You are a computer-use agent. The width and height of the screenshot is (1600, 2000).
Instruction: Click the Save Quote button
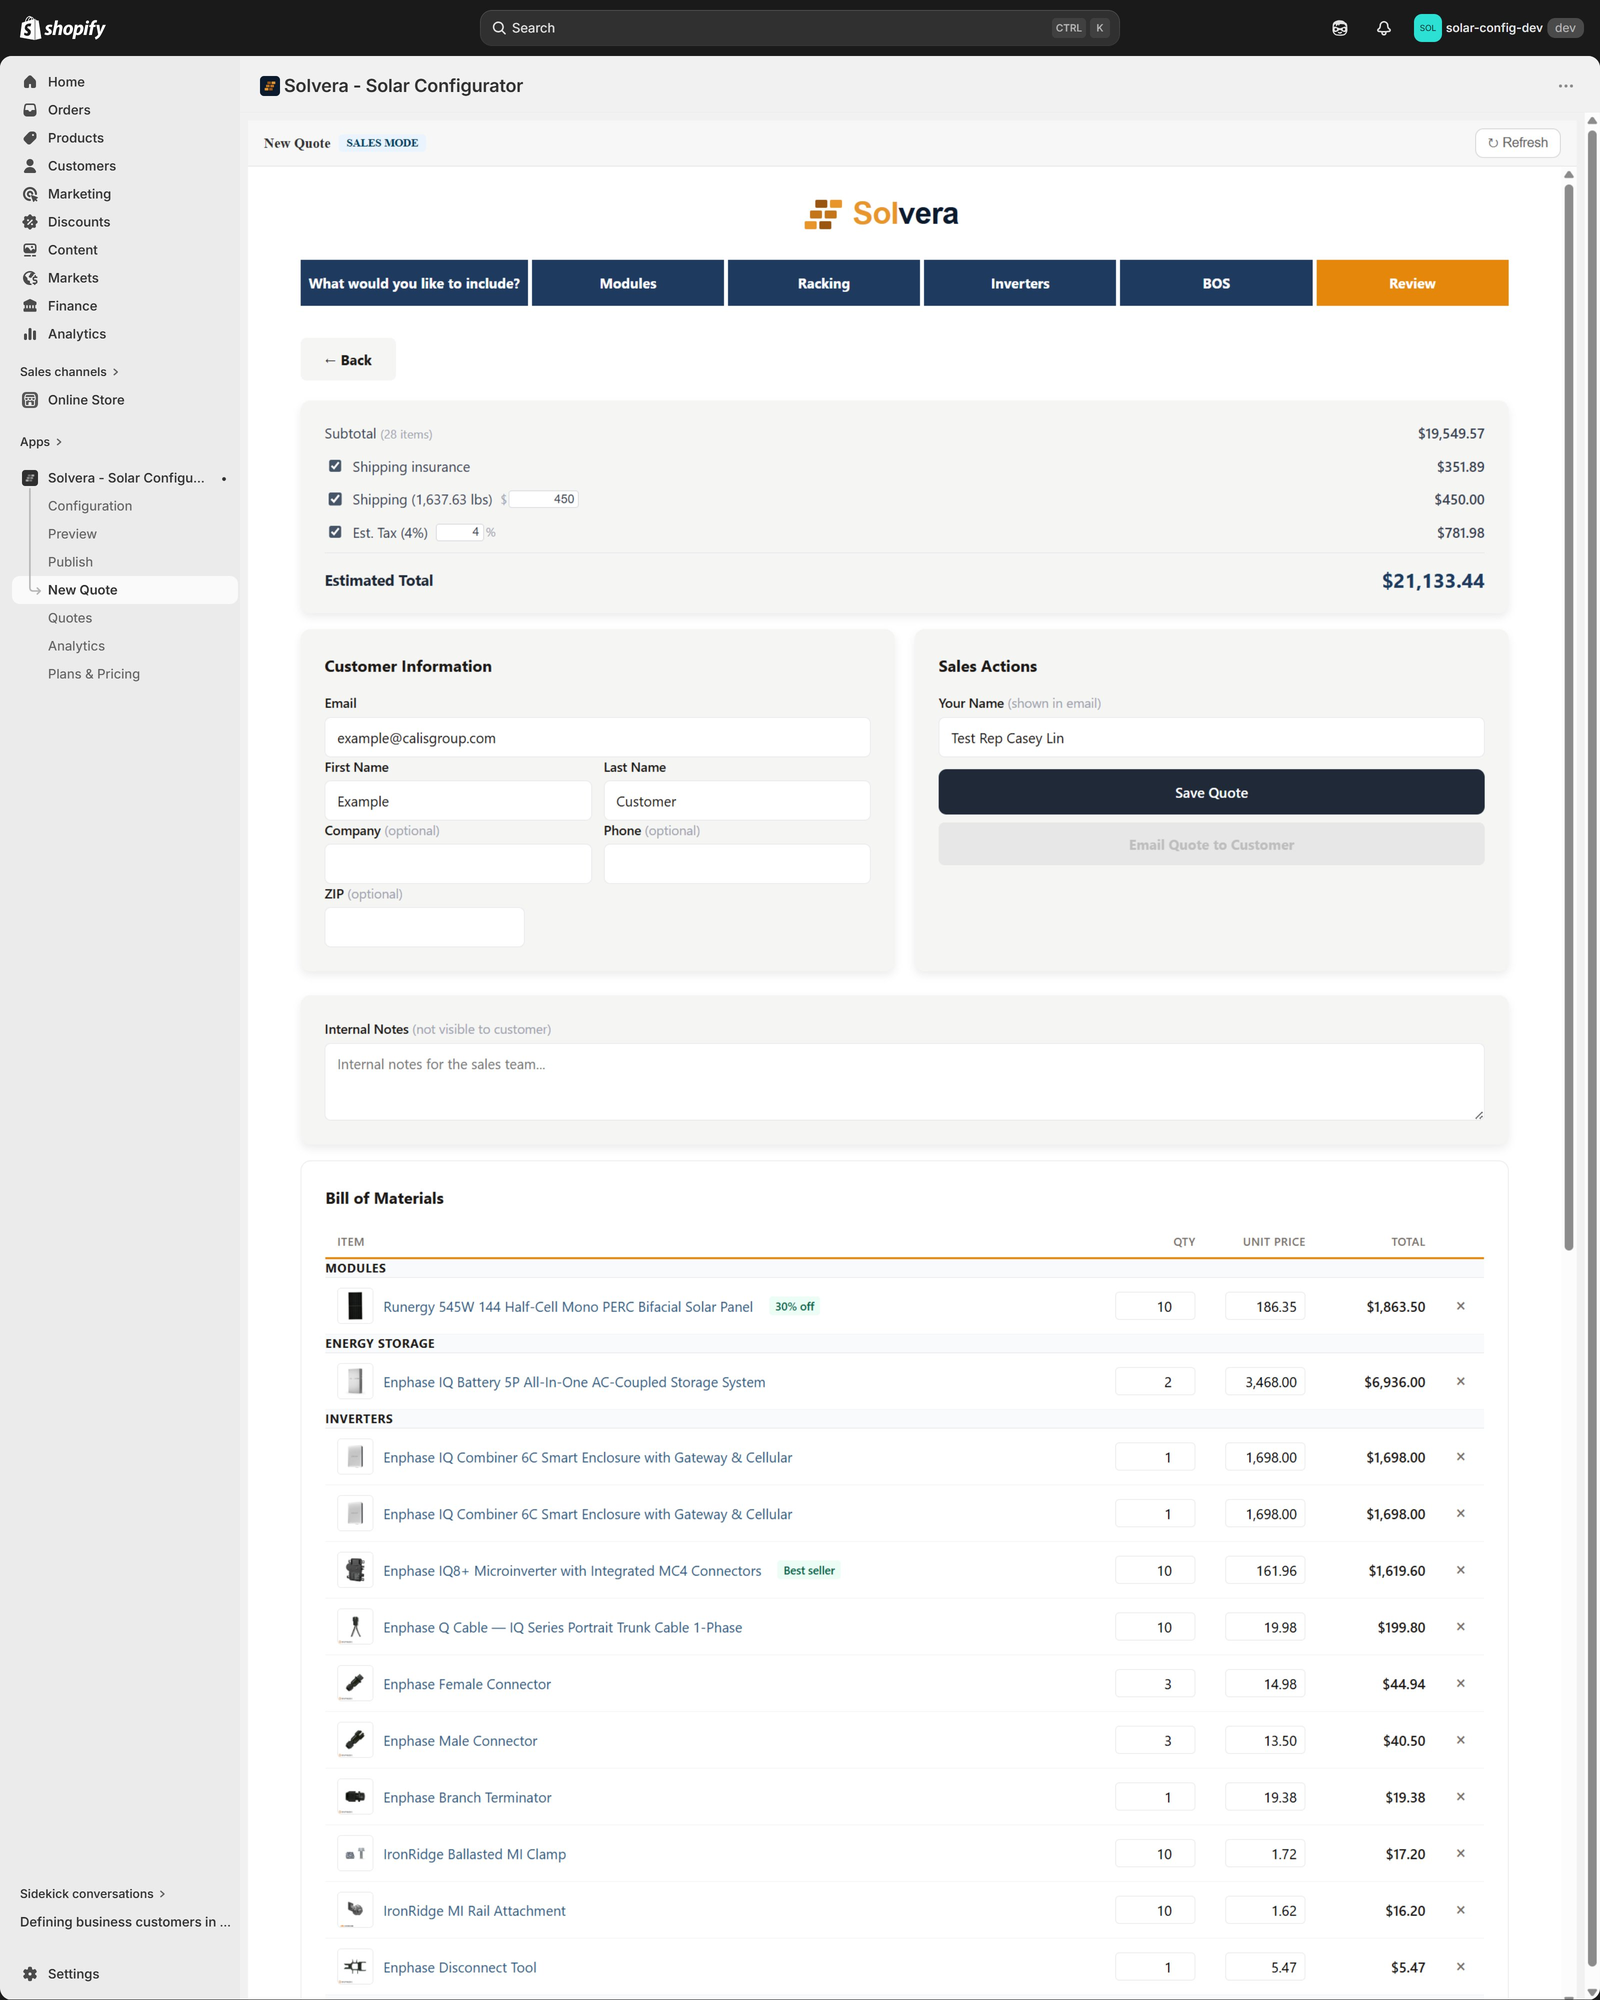click(1211, 792)
